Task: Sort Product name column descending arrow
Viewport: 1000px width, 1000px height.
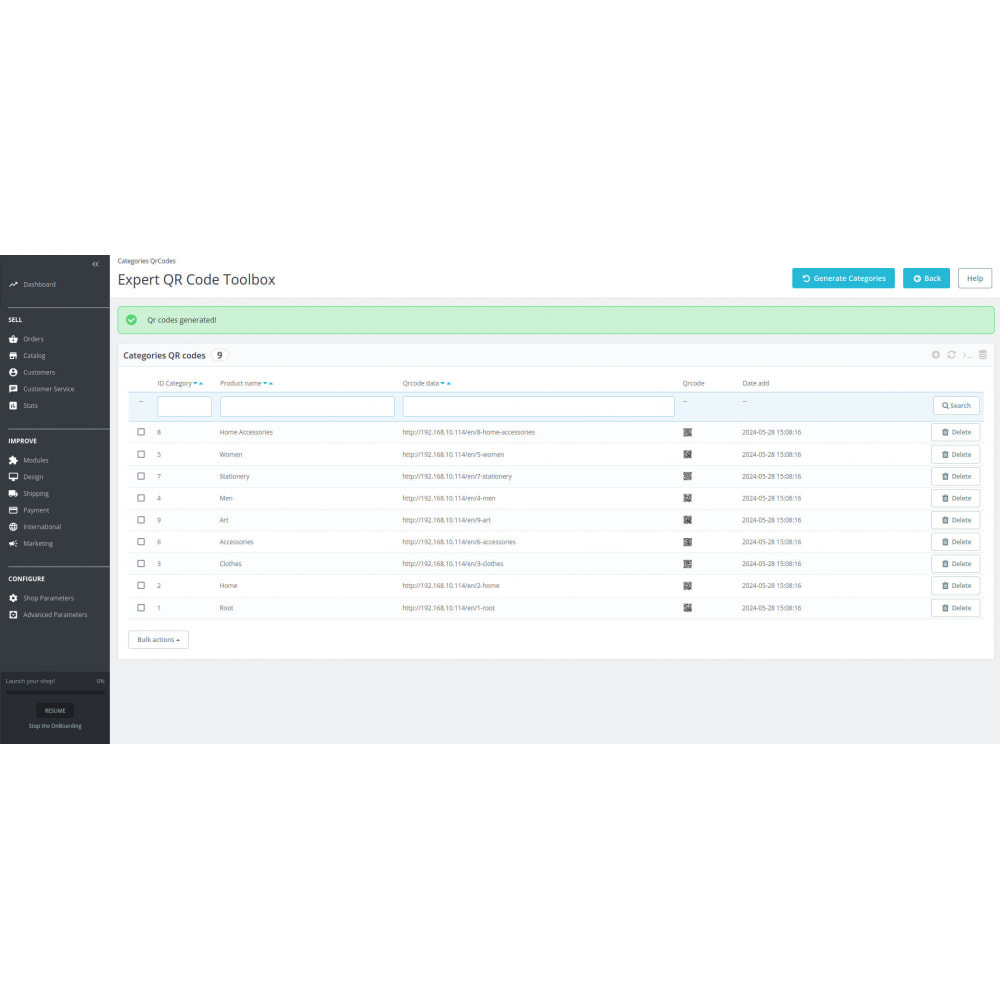Action: pos(265,384)
